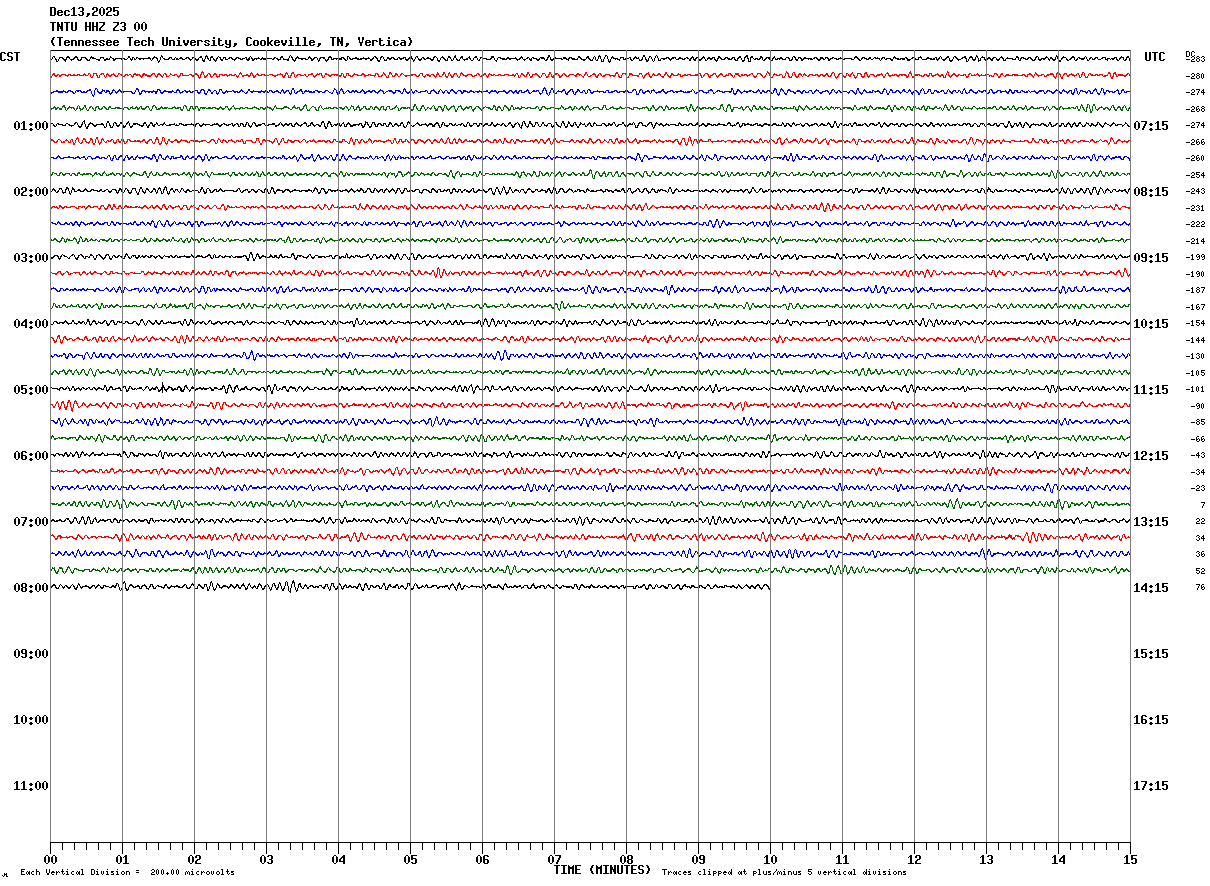
Task: Click the 02:00 CST hour label
Action: tap(31, 192)
